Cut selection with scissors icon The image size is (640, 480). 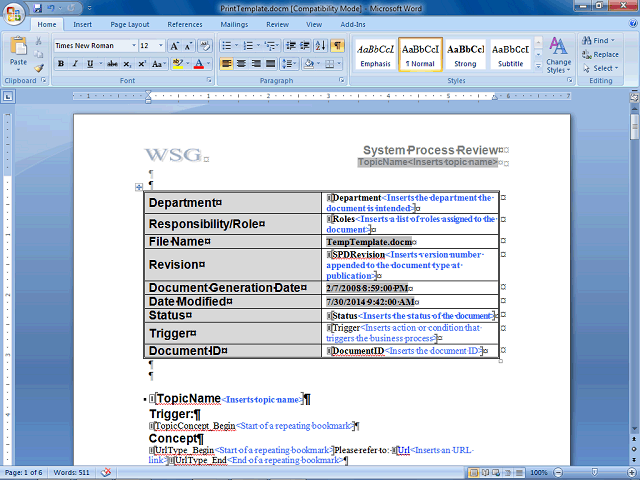pos(39,41)
